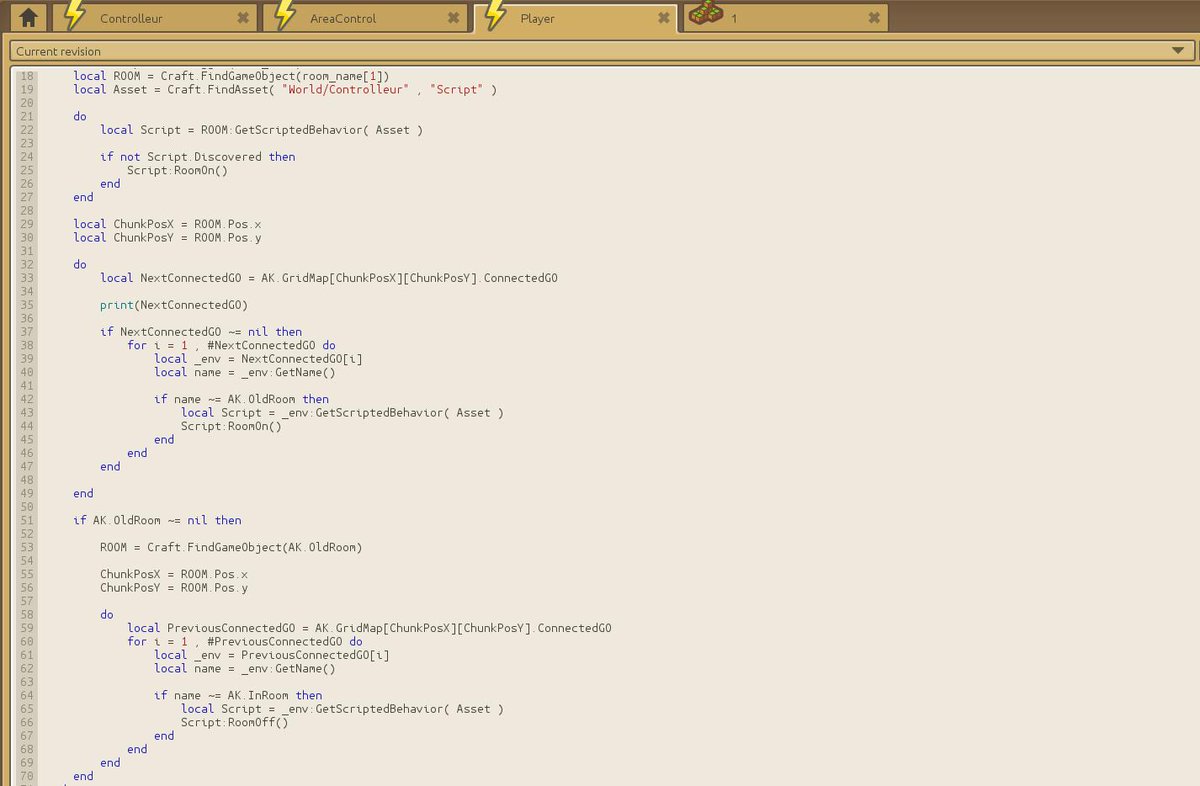Screen dimensions: 1200x786
Task: Click the AreaControl tab lightning script icon
Action: tap(285, 17)
